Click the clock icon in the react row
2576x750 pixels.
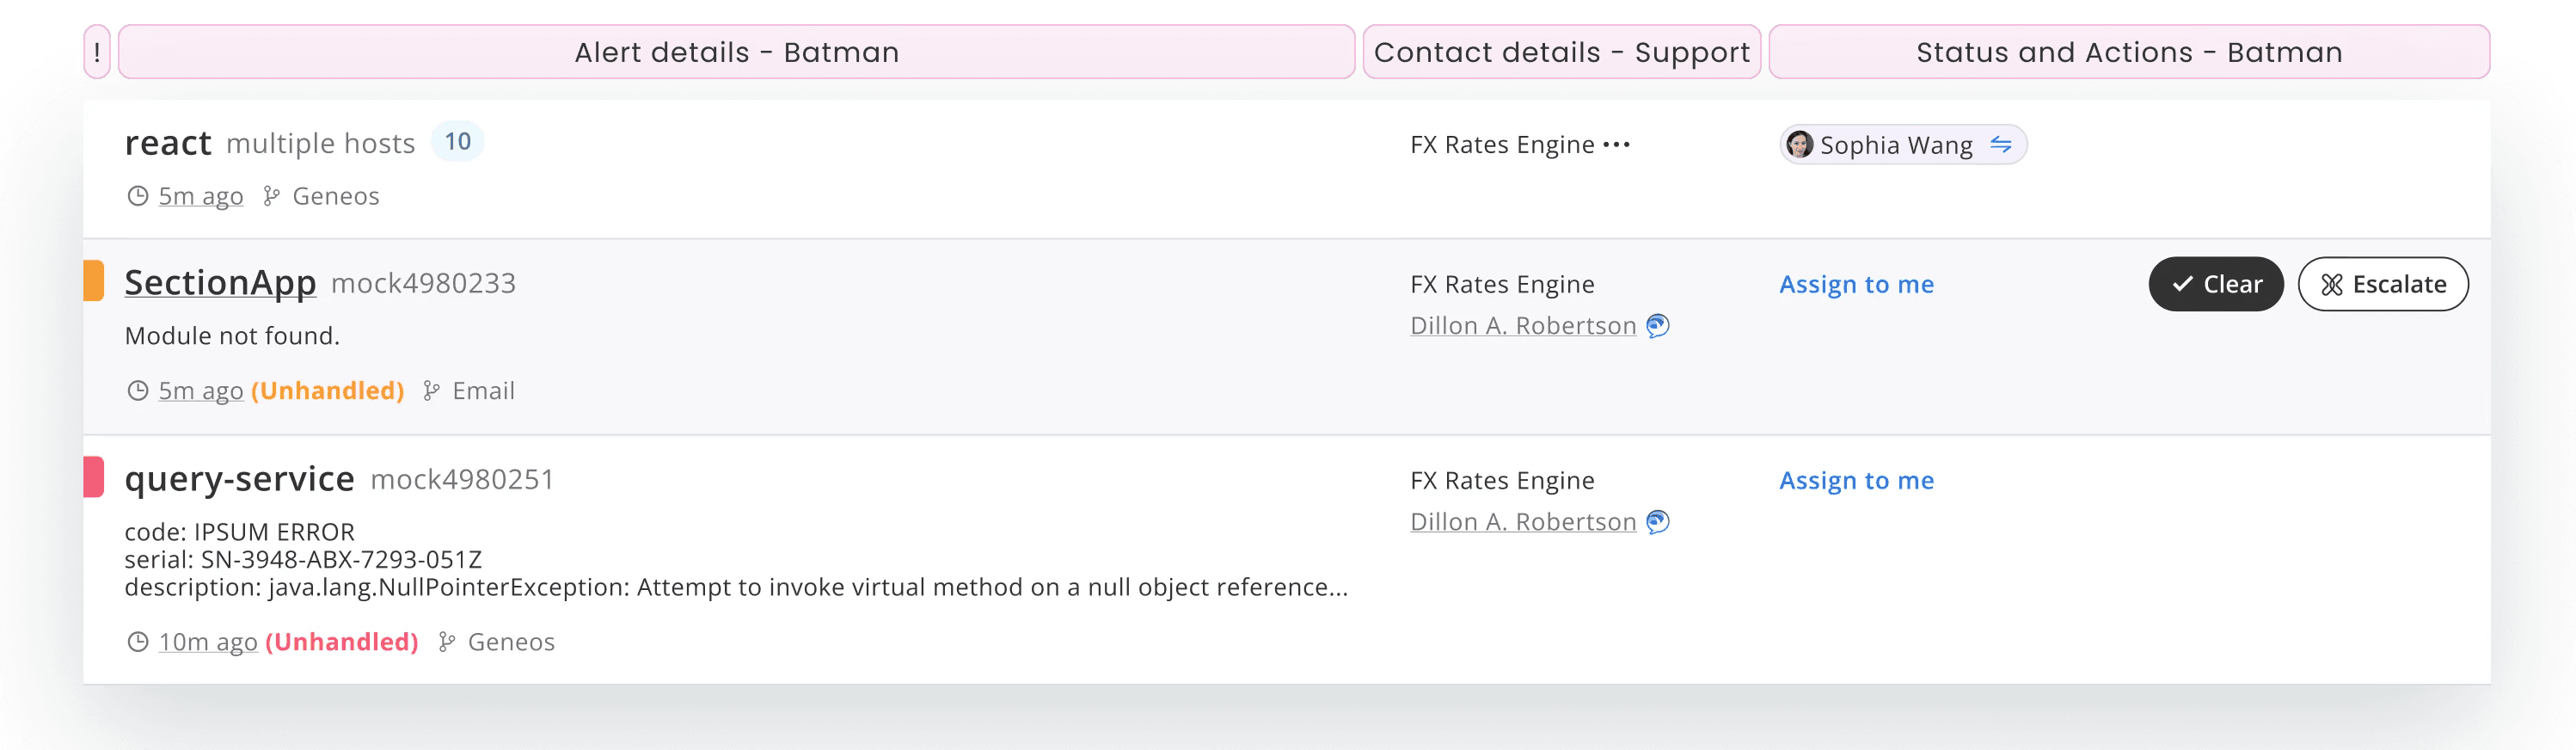click(138, 196)
